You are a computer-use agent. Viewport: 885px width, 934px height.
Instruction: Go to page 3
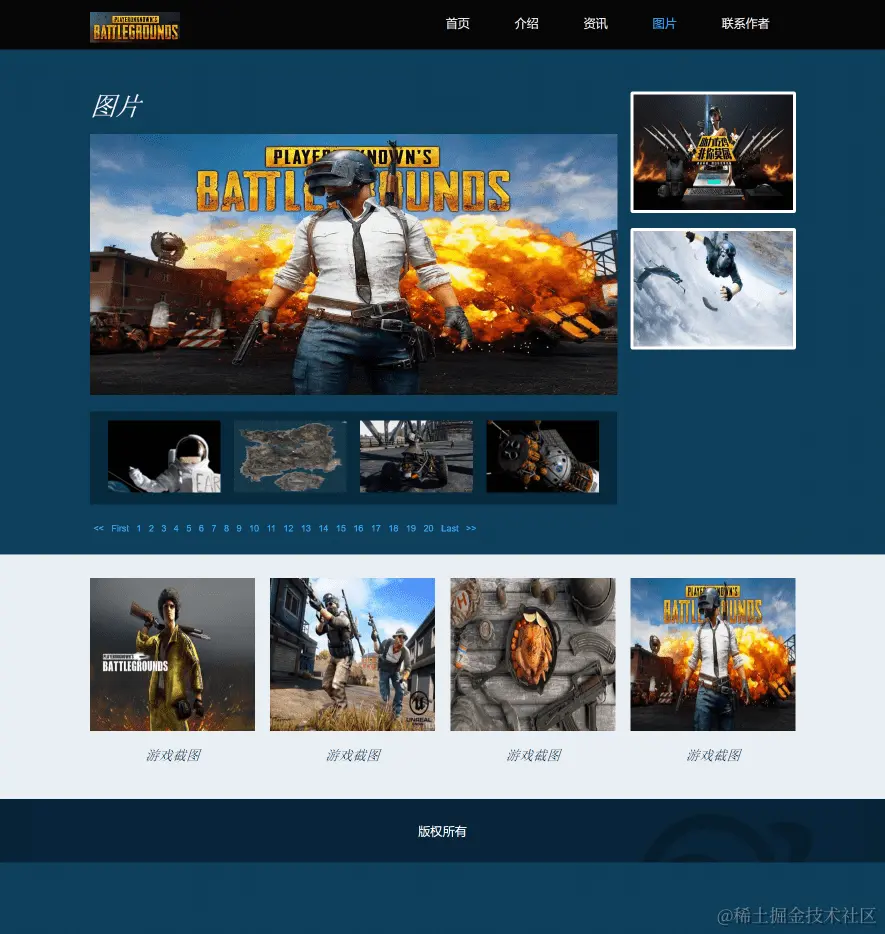pos(164,528)
